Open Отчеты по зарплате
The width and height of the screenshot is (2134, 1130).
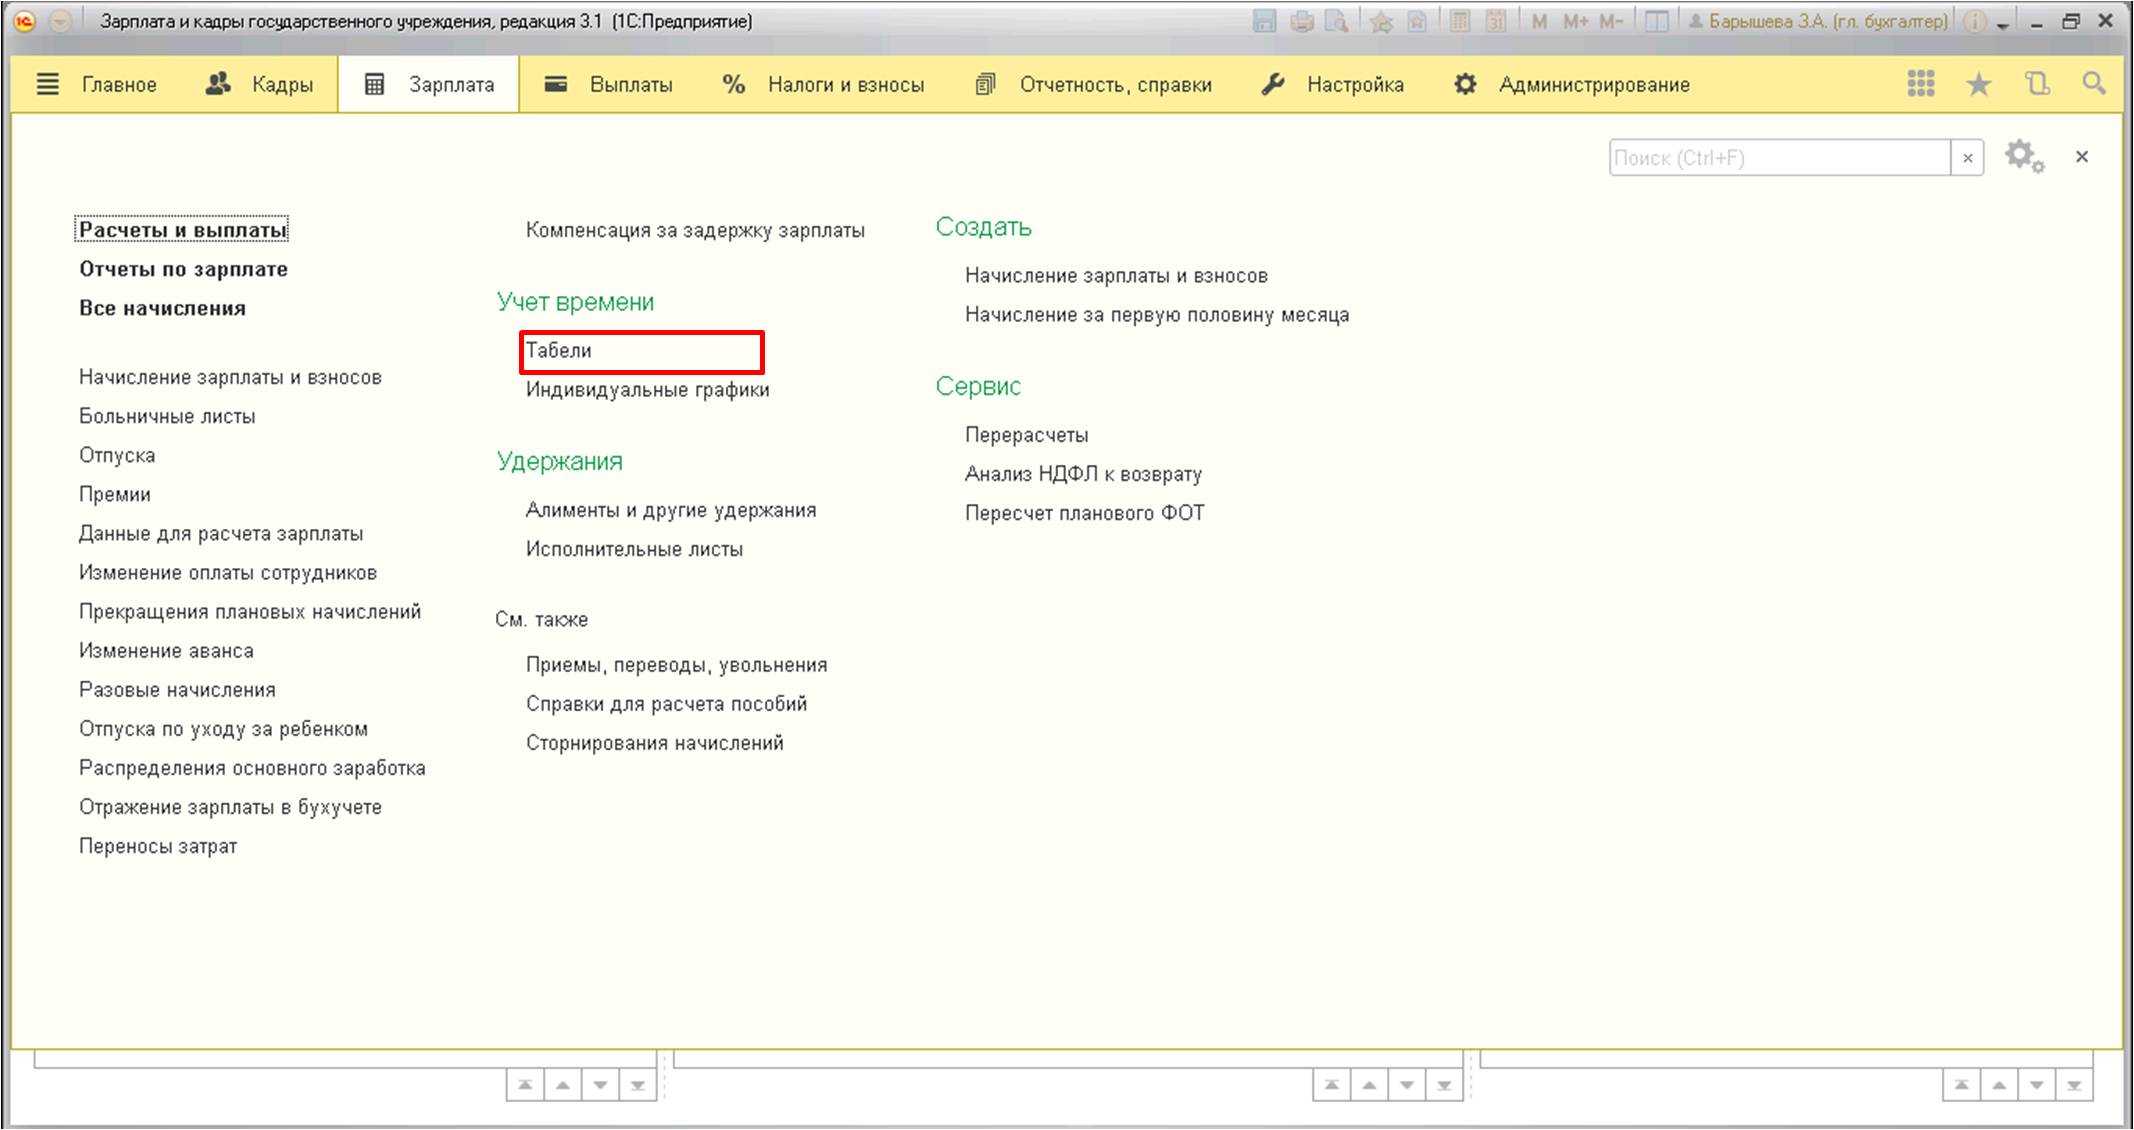tap(183, 269)
